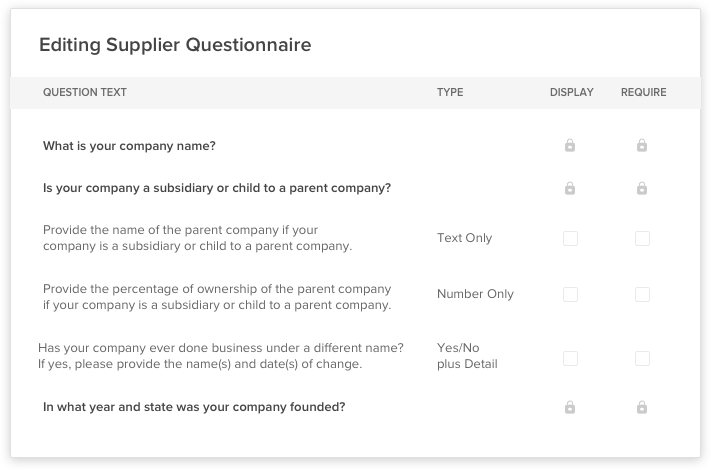Click the Require column header
This screenshot has height=470, width=711.
tap(643, 93)
